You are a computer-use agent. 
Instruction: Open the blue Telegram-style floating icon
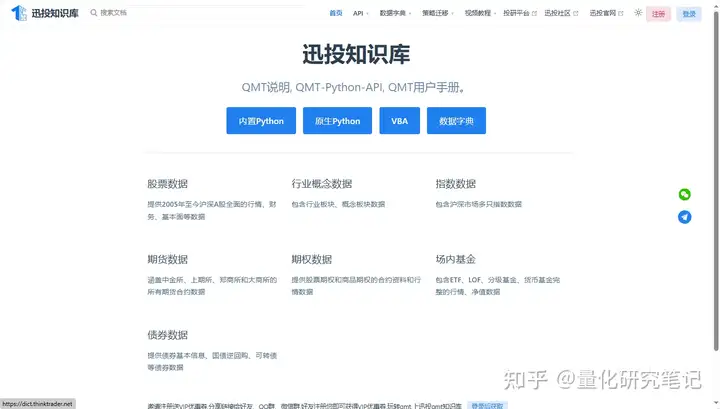[x=684, y=217]
